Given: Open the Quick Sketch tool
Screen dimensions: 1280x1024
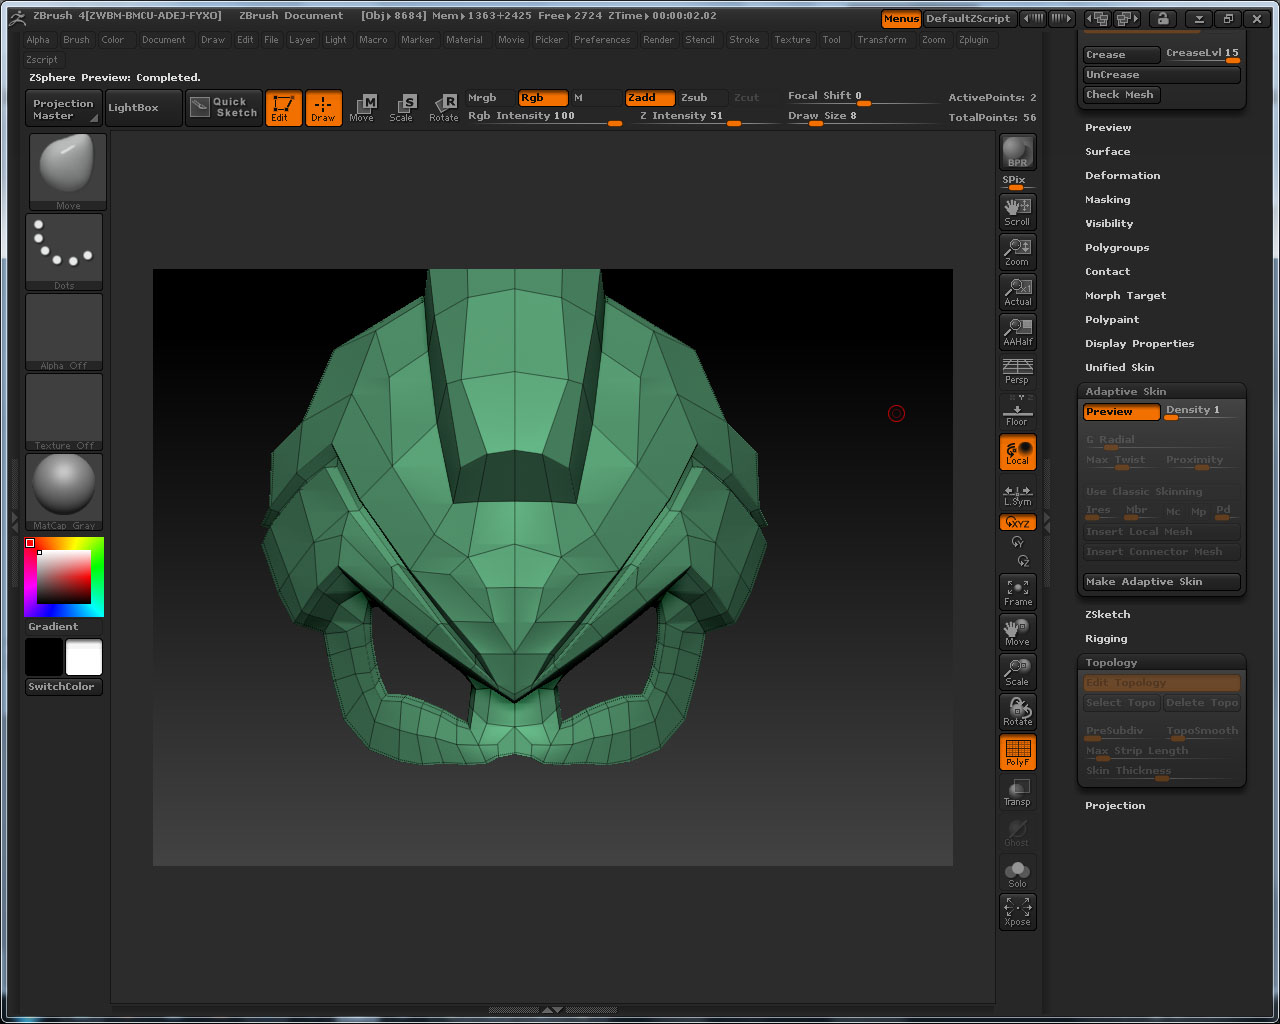Looking at the screenshot, I should tap(224, 107).
